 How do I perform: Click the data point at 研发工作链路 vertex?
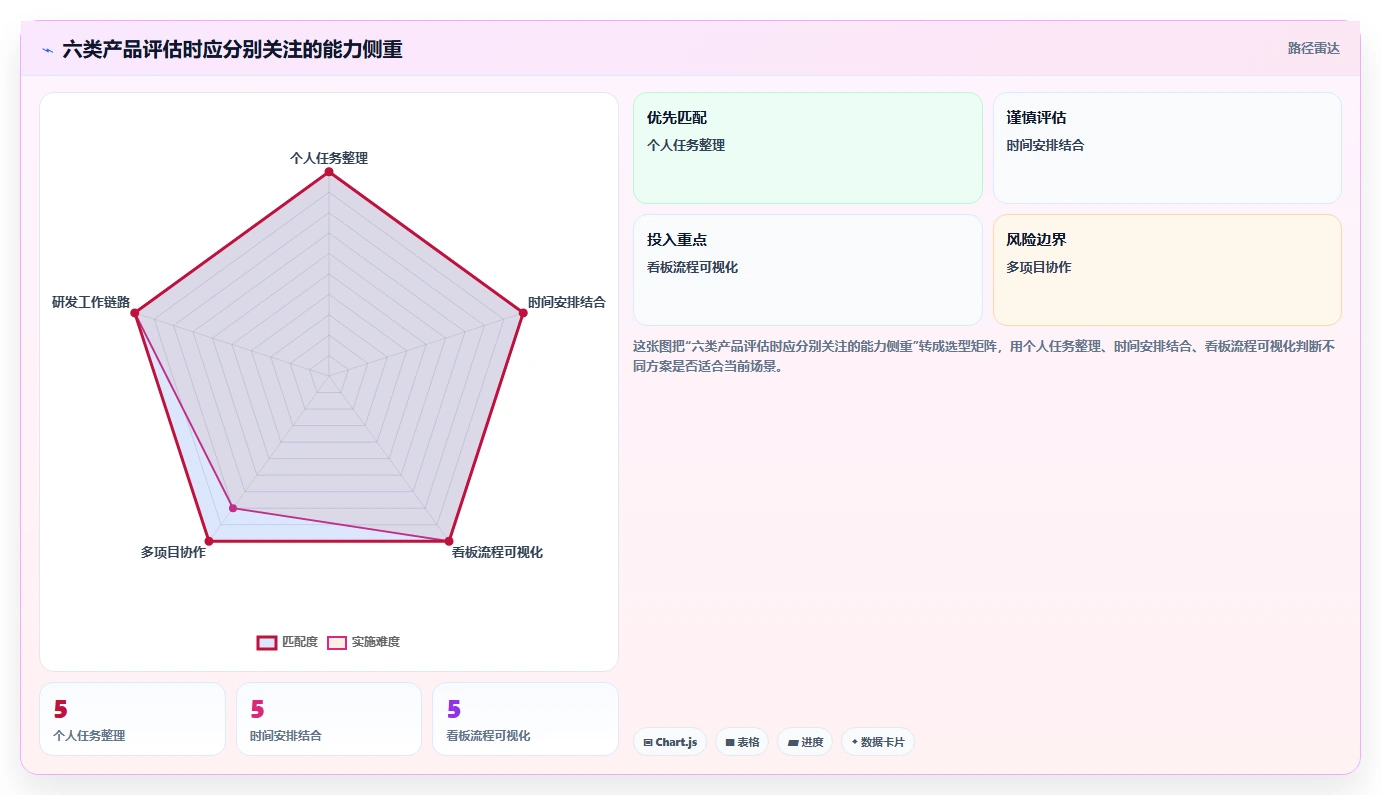(x=135, y=313)
